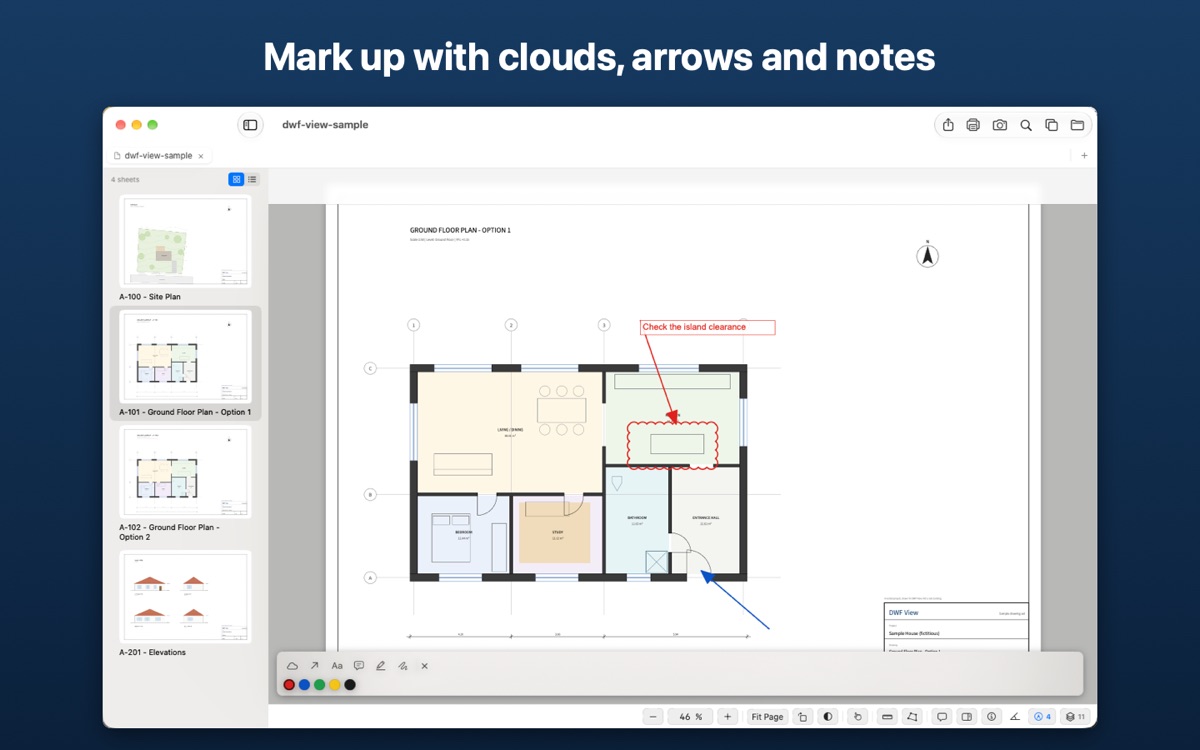The height and width of the screenshot is (750, 1200).
Task: Open search with magnifier icon
Action: (x=1026, y=125)
